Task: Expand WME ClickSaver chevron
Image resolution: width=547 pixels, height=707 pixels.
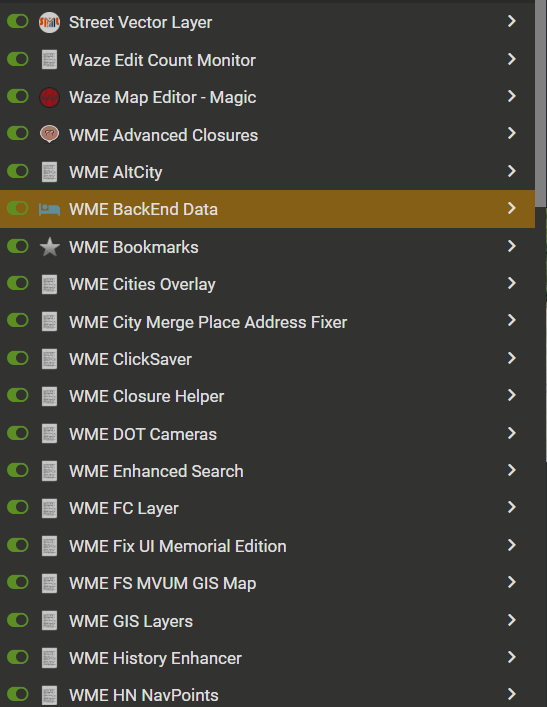Action: pos(511,358)
